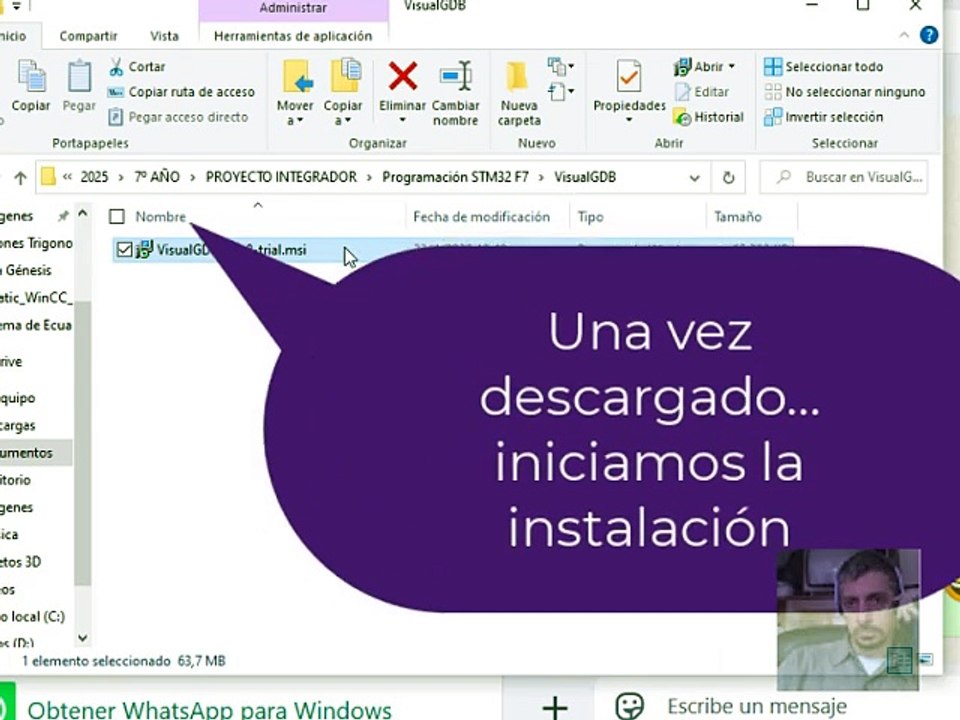The width and height of the screenshot is (960, 720).
Task: Go up one folder level arrow
Action: point(20,178)
